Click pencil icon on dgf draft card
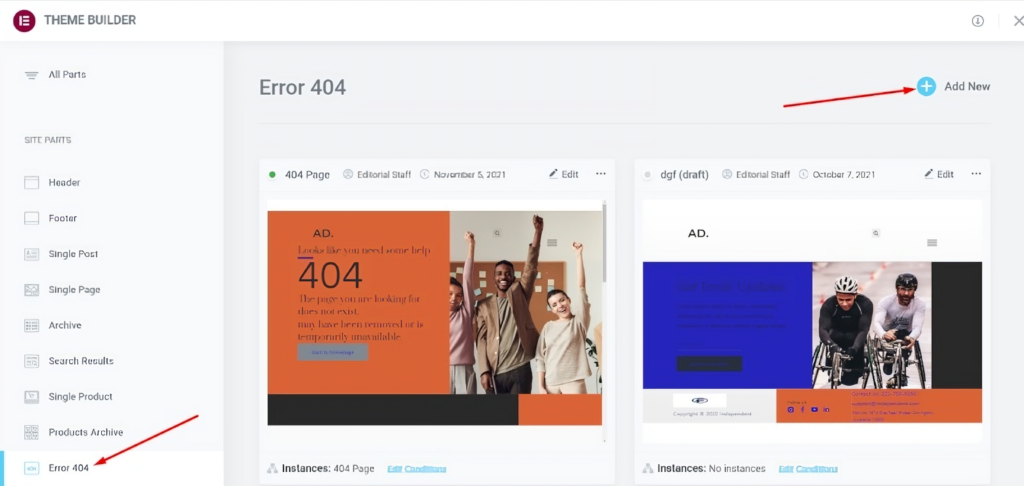1024x486 pixels. pyautogui.click(x=929, y=174)
